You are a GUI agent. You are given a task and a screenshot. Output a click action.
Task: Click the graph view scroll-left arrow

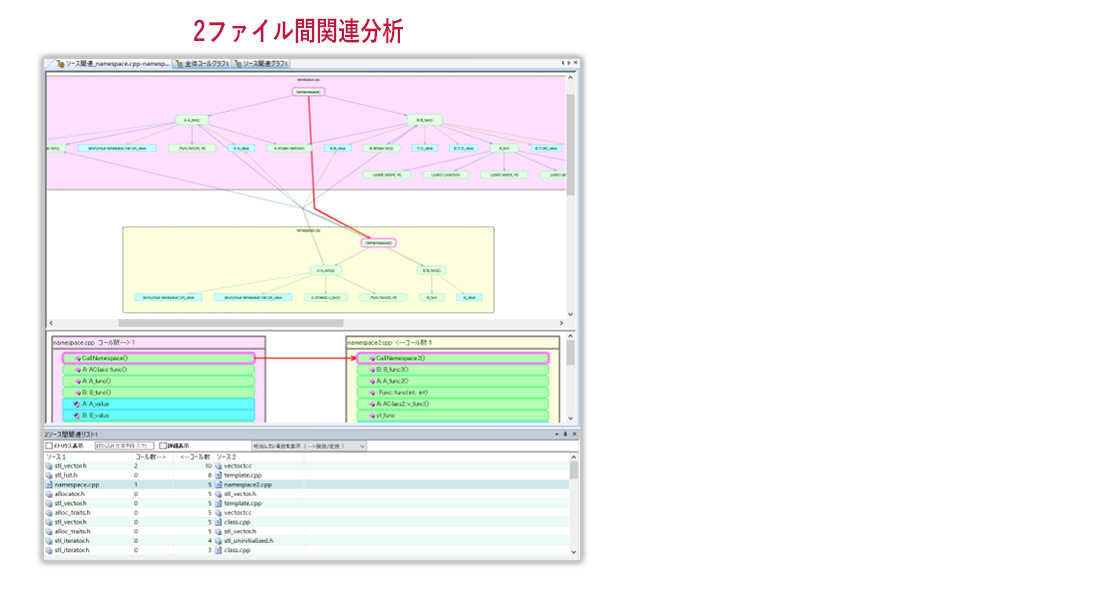click(51, 323)
